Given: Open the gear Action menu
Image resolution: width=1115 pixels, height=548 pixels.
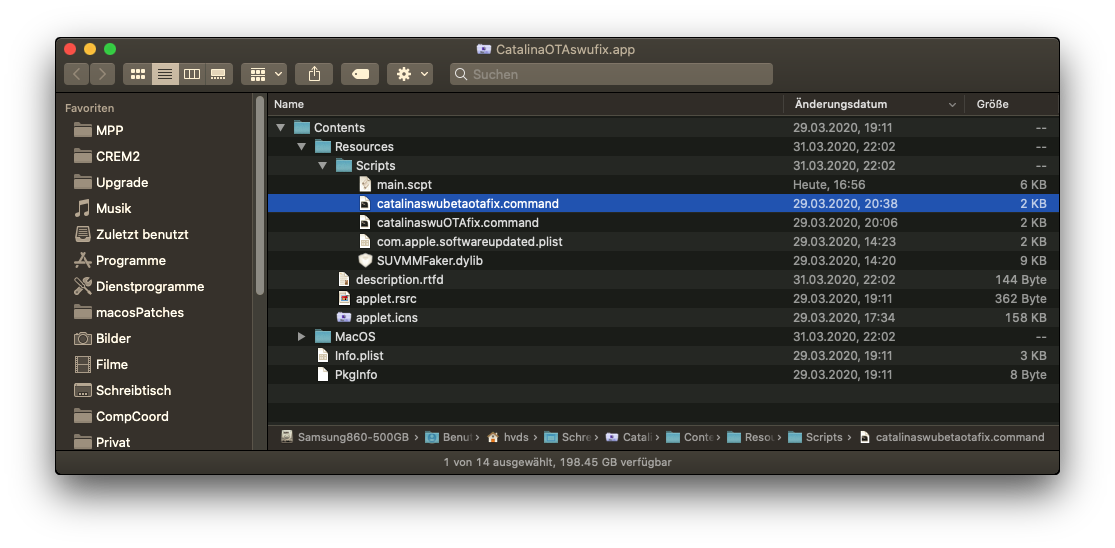Looking at the screenshot, I should 410,74.
